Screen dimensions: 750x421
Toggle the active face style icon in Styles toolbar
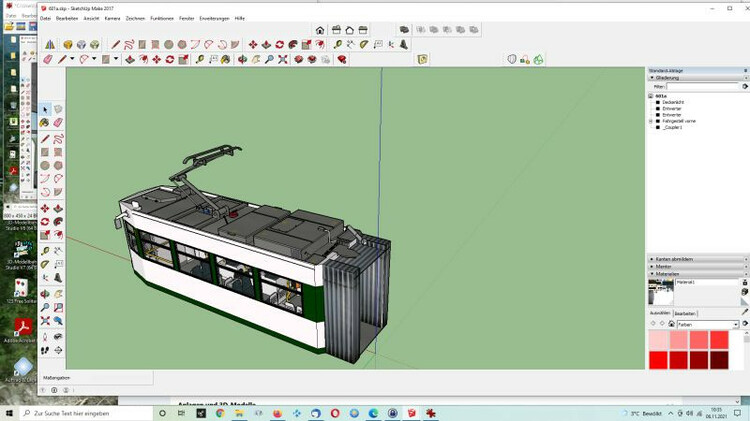coord(404,30)
